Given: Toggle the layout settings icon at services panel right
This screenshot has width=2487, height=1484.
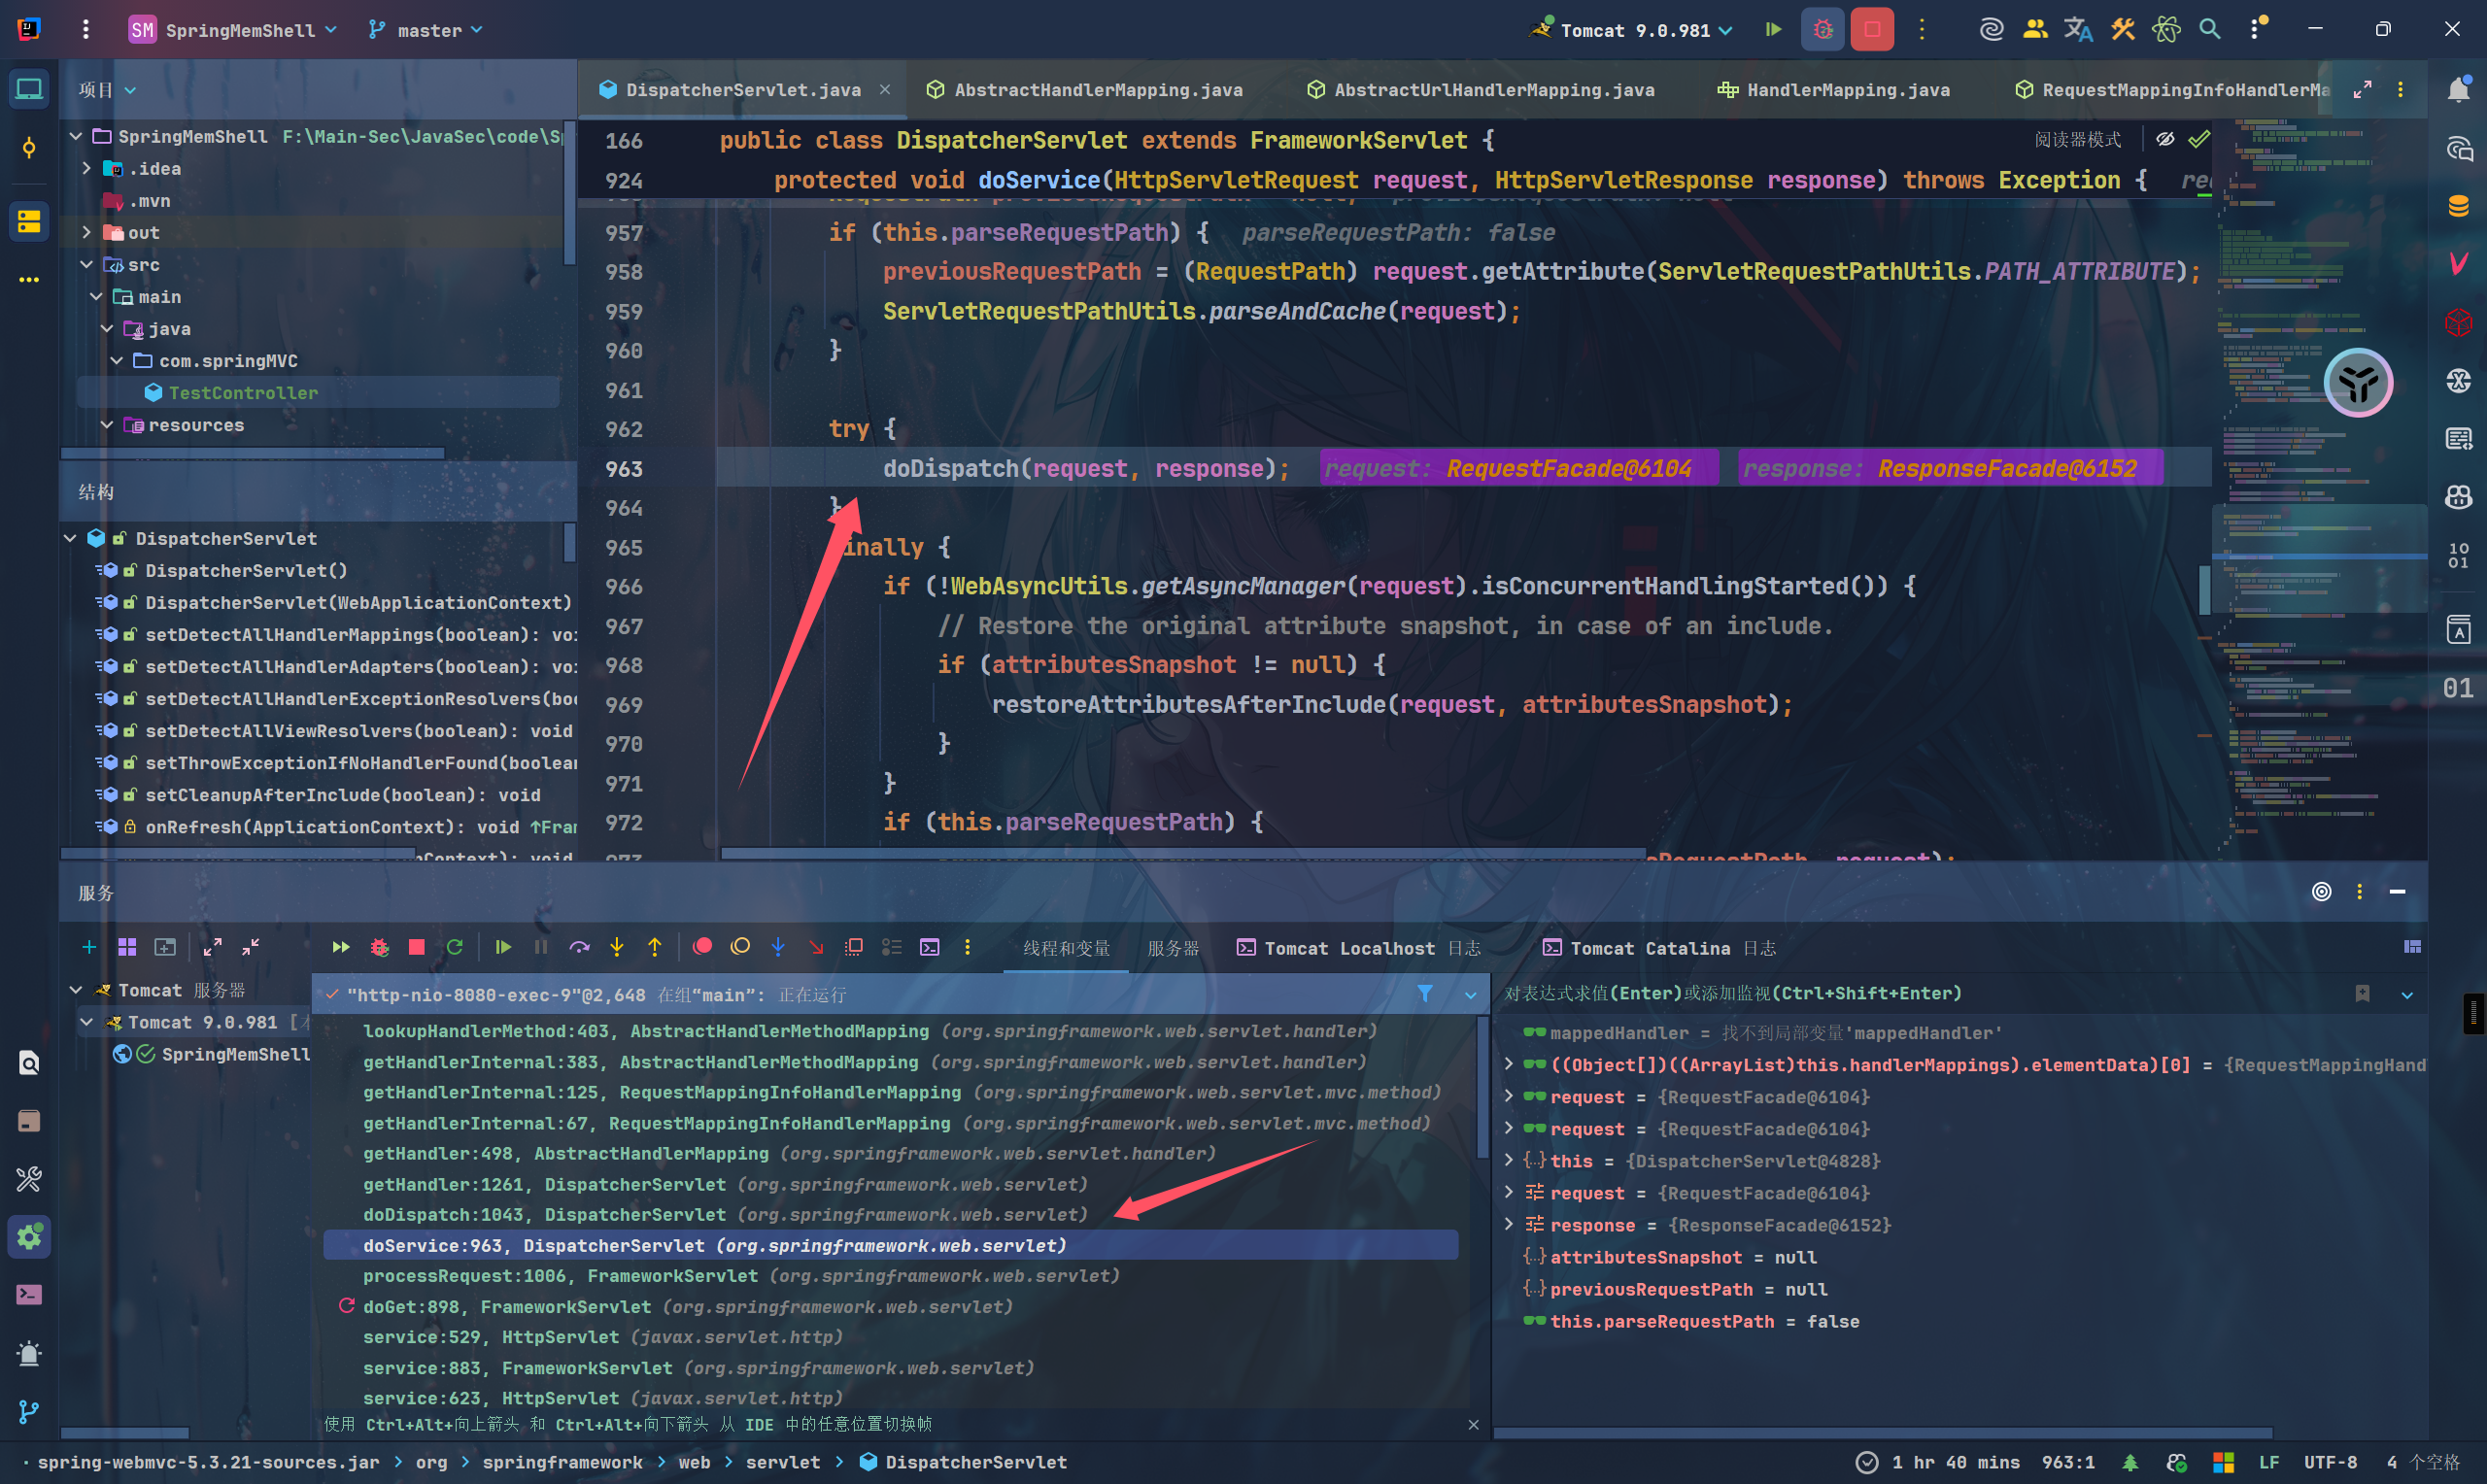Looking at the screenshot, I should click(2412, 947).
